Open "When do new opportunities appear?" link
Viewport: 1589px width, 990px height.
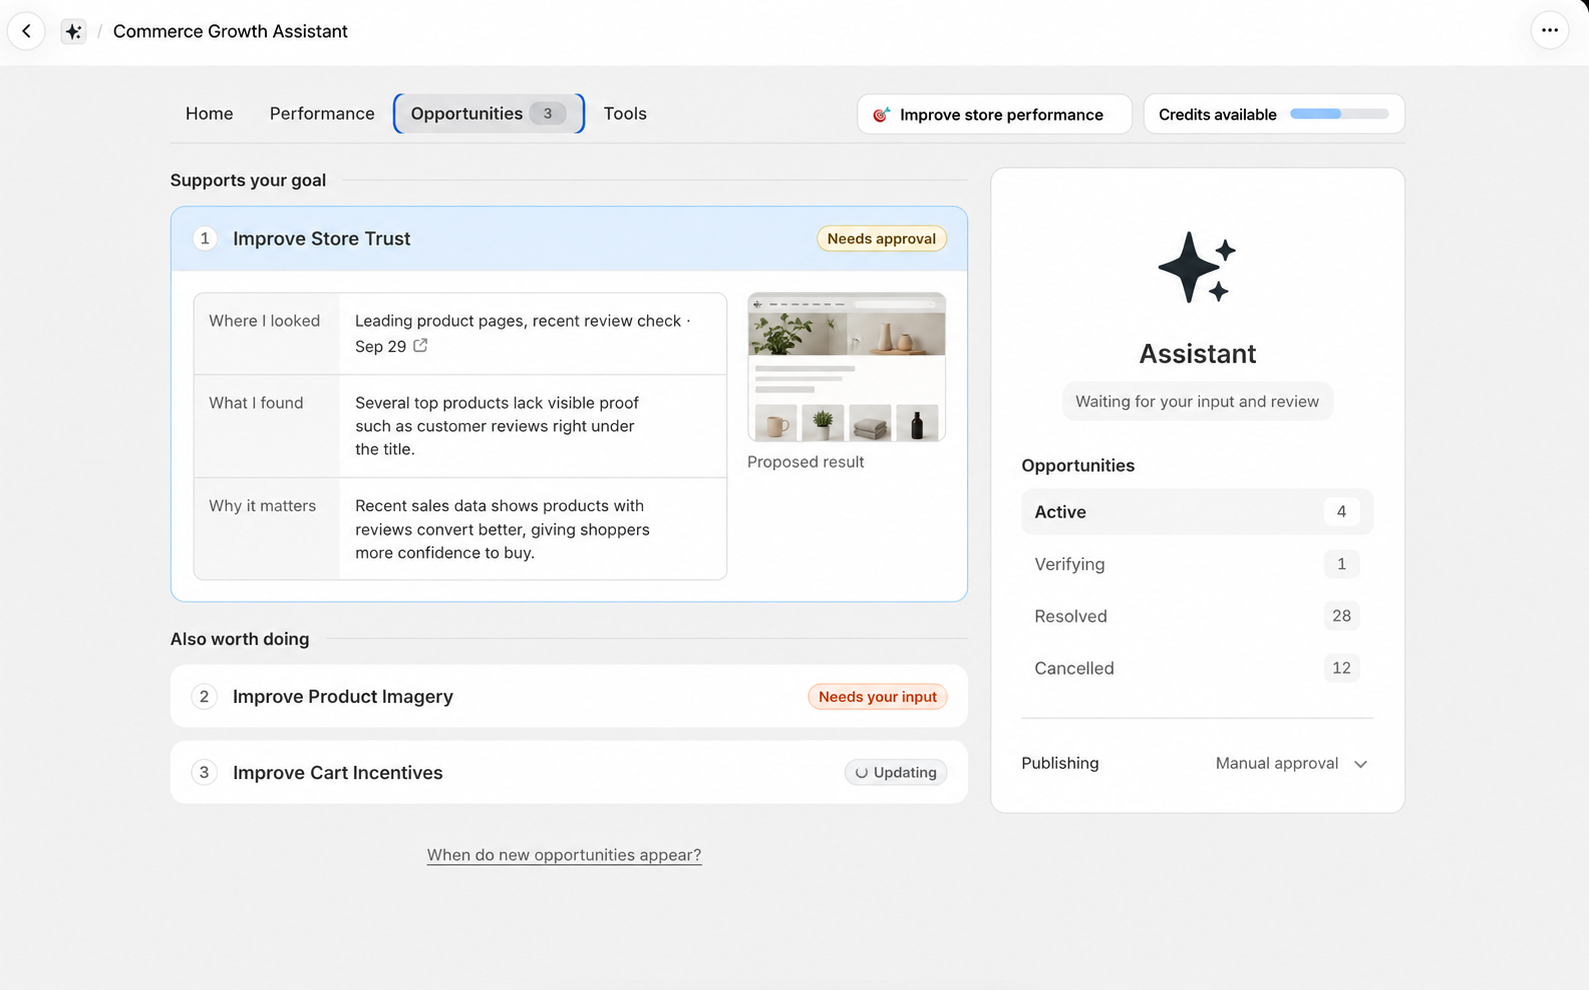564,855
